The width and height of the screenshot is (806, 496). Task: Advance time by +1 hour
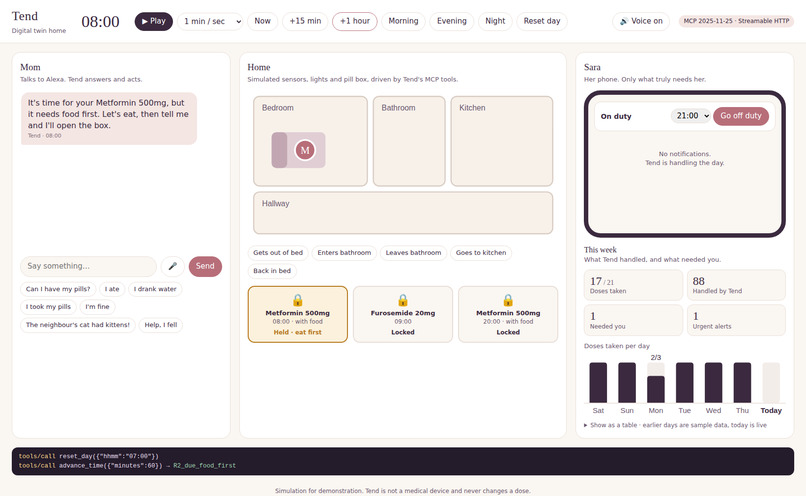pyautogui.click(x=355, y=21)
